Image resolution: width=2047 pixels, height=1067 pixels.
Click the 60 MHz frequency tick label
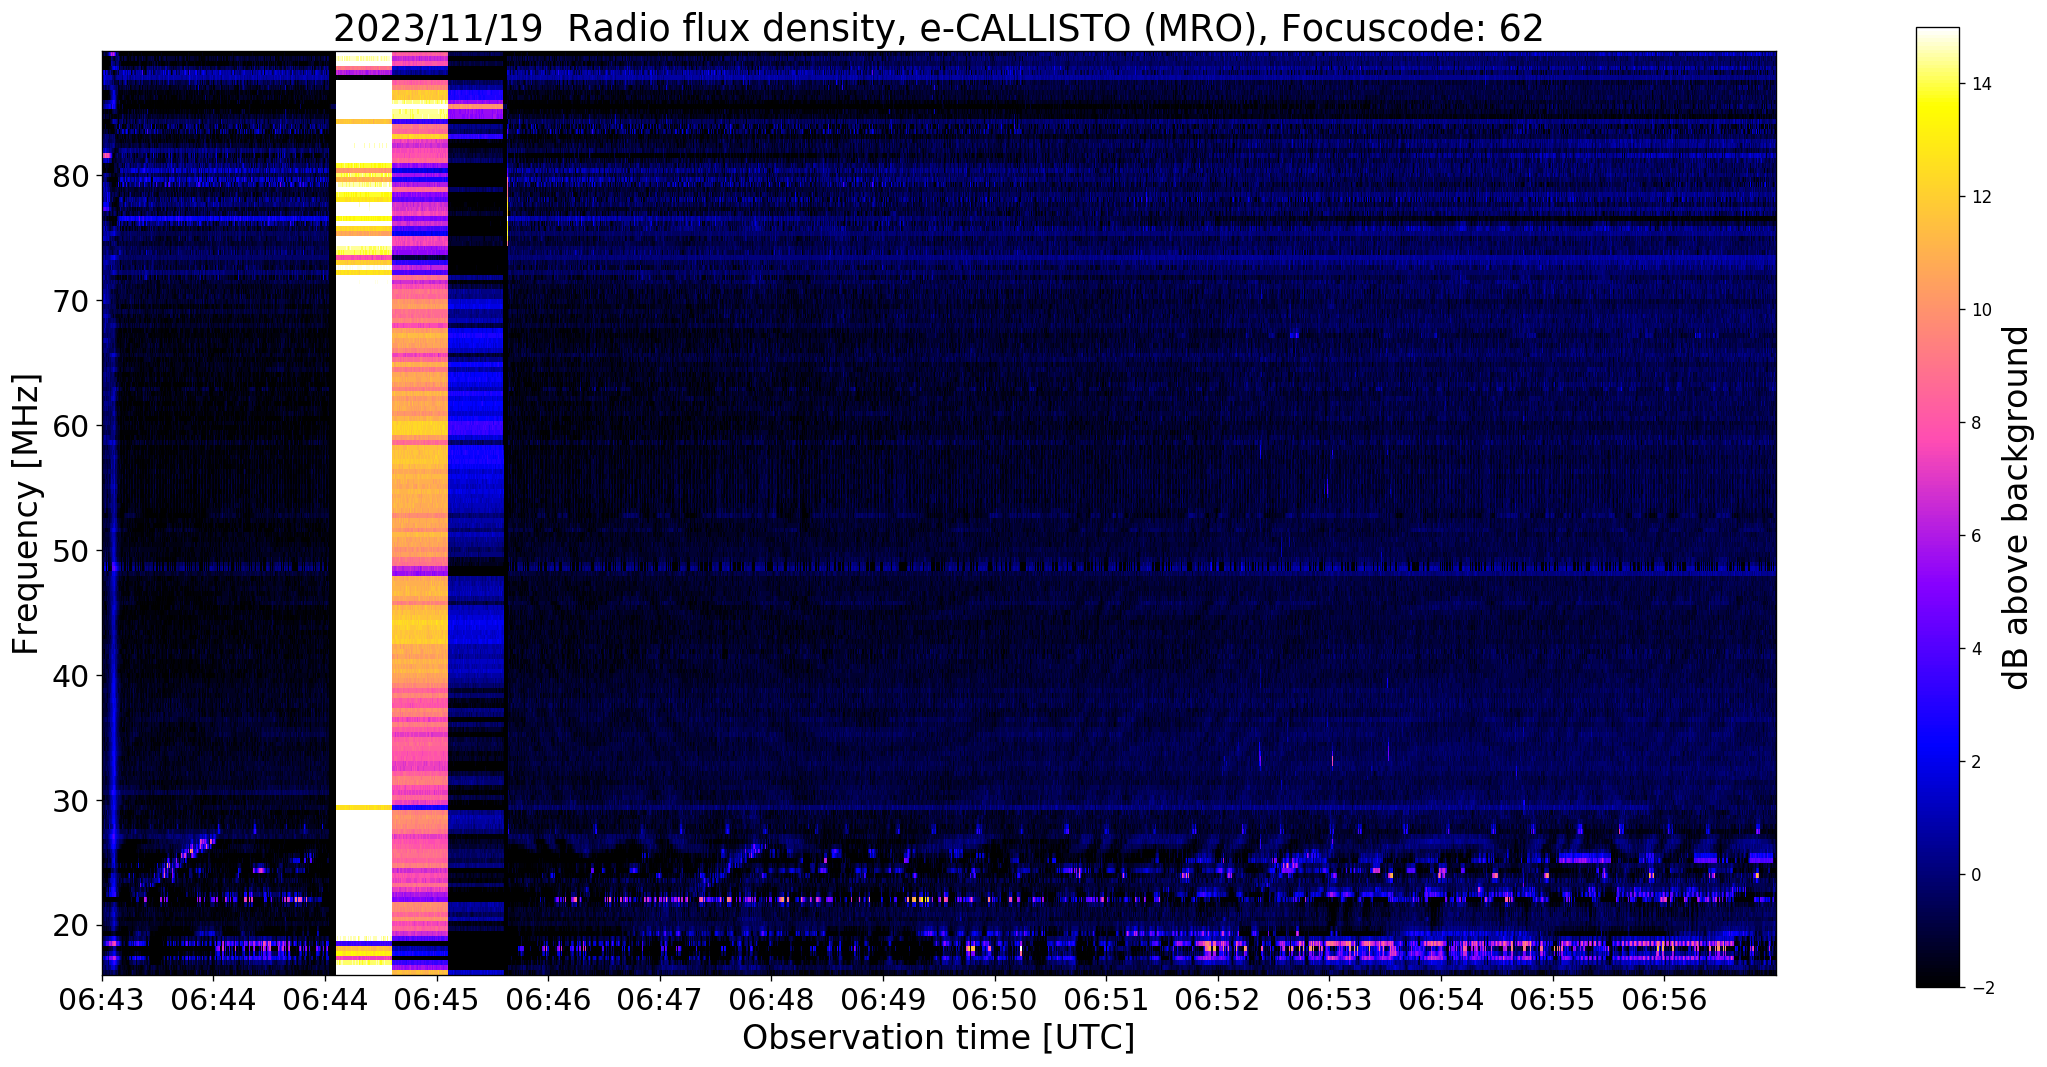point(71,426)
